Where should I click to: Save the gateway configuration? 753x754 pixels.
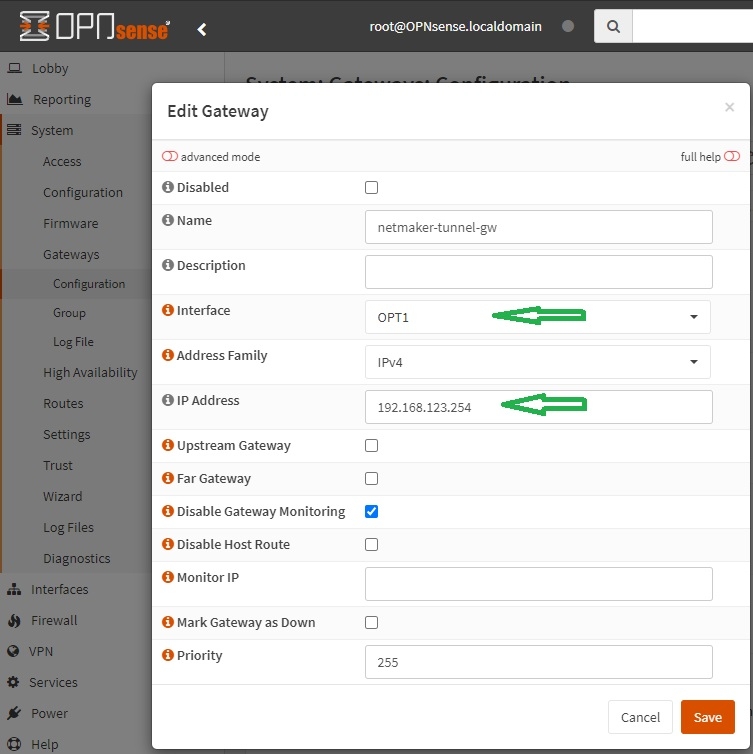click(707, 717)
